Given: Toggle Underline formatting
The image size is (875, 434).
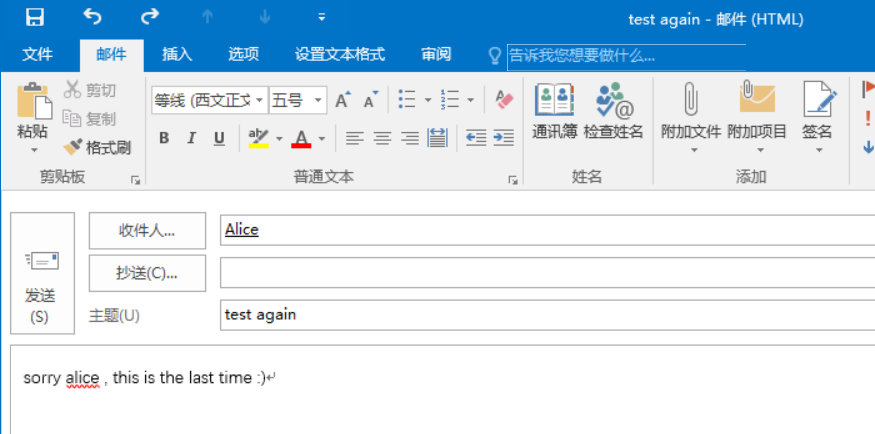Looking at the screenshot, I should (218, 138).
